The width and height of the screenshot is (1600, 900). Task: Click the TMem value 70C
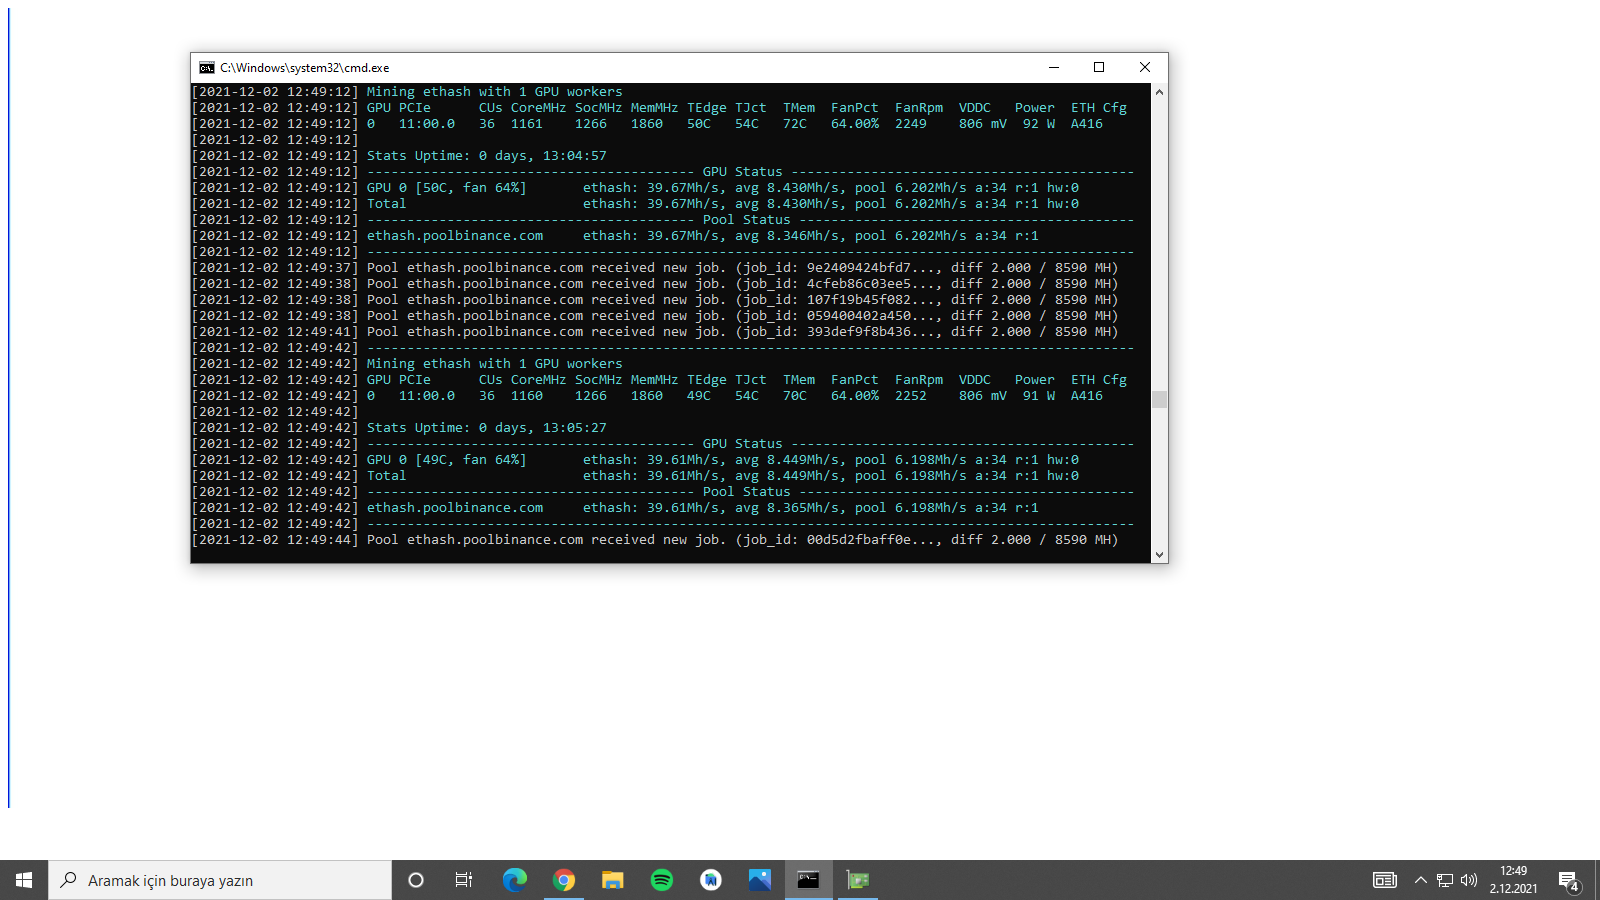(x=795, y=396)
